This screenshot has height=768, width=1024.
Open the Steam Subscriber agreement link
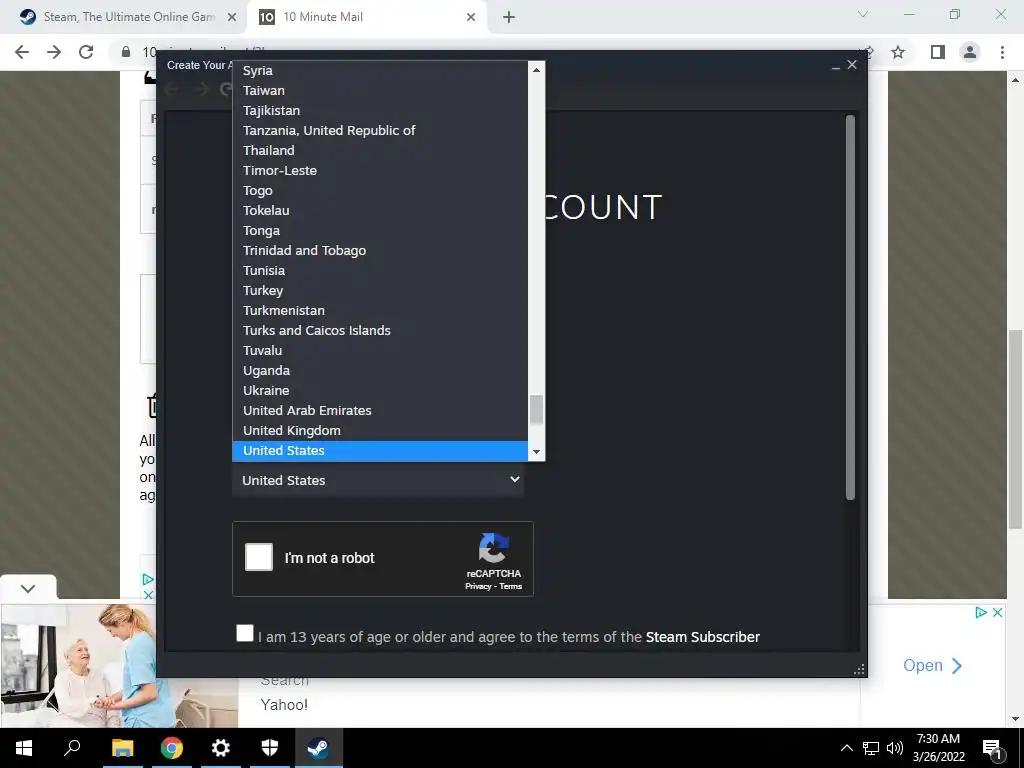(x=703, y=637)
